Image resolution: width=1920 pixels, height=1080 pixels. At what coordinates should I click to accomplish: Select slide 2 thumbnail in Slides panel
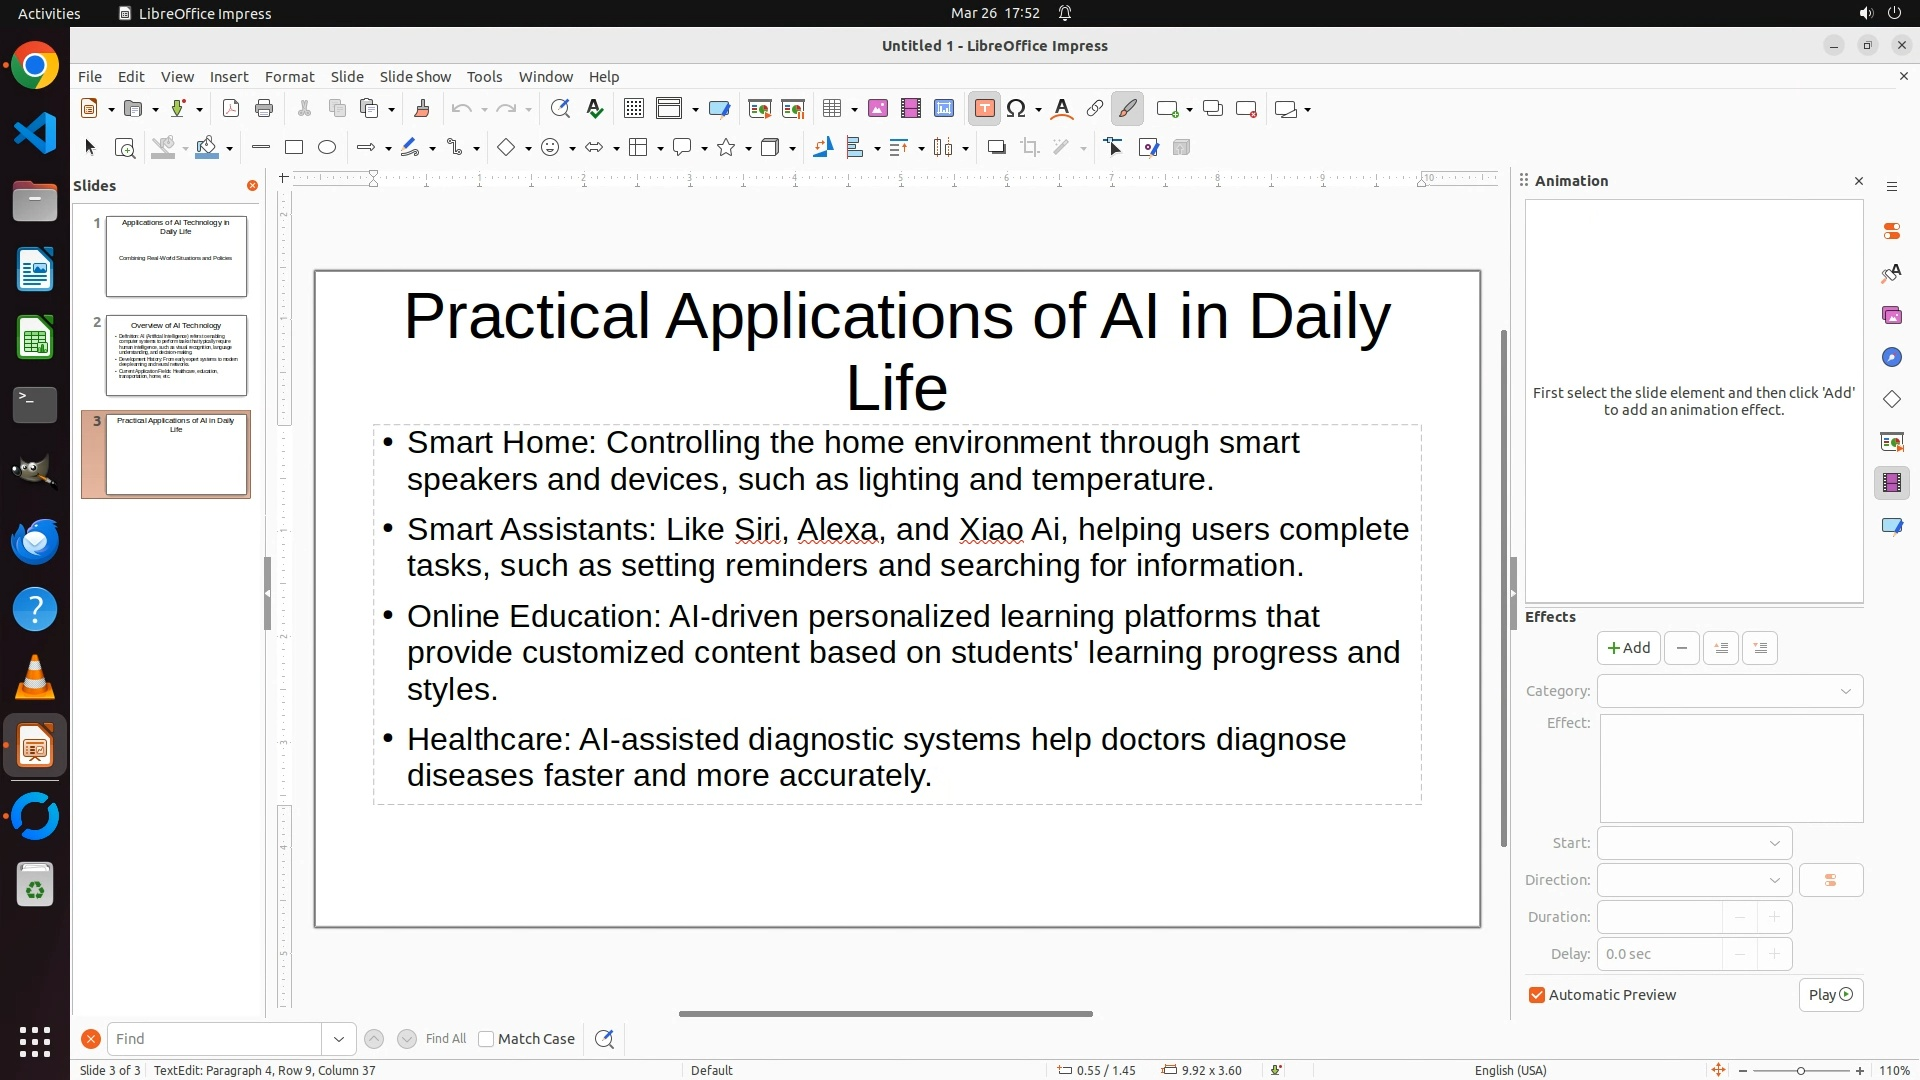pos(176,355)
